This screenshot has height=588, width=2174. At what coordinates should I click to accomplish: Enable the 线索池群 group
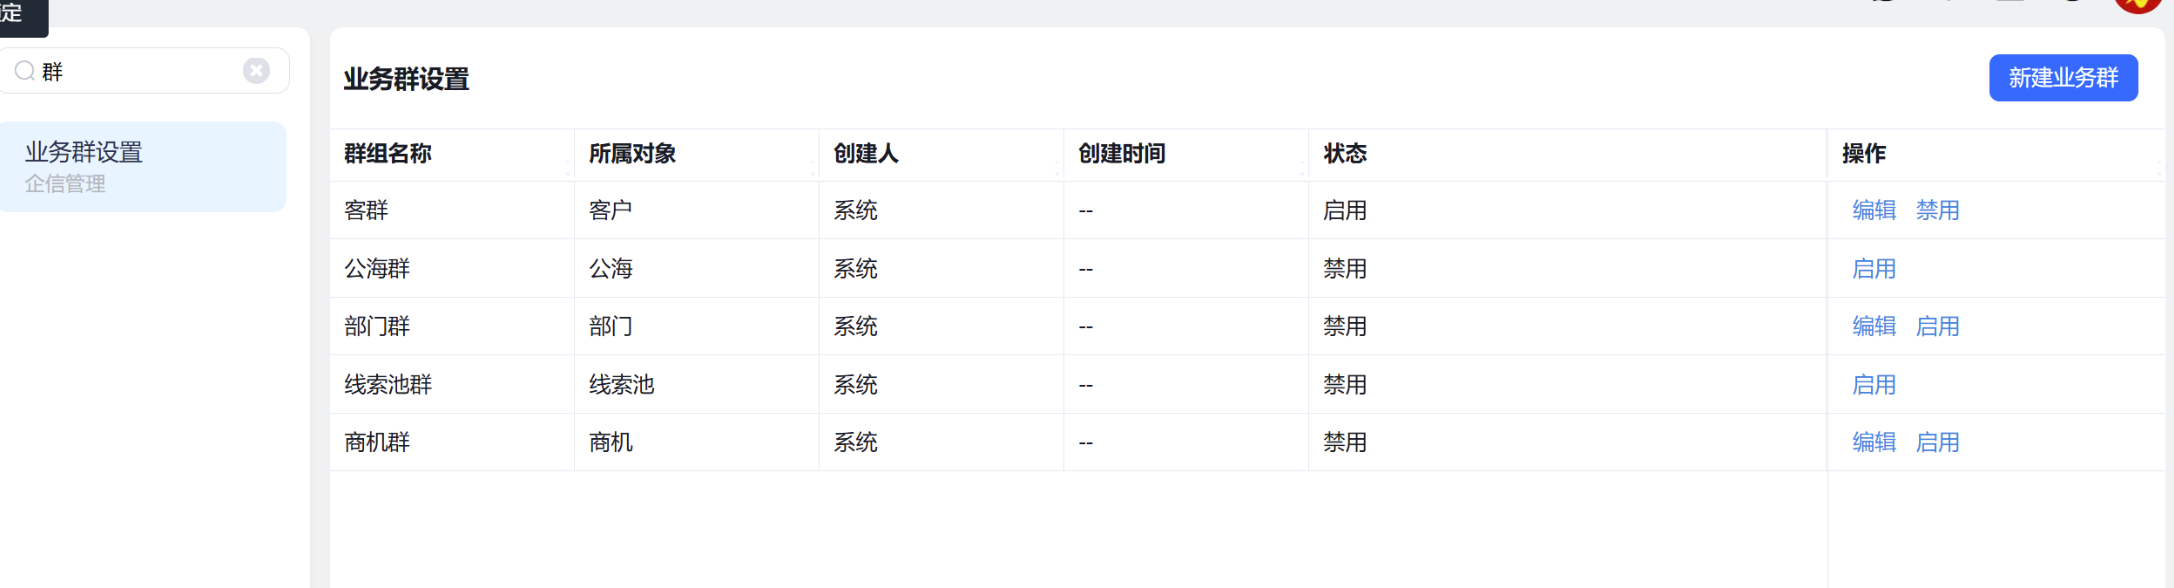pyautogui.click(x=1873, y=384)
